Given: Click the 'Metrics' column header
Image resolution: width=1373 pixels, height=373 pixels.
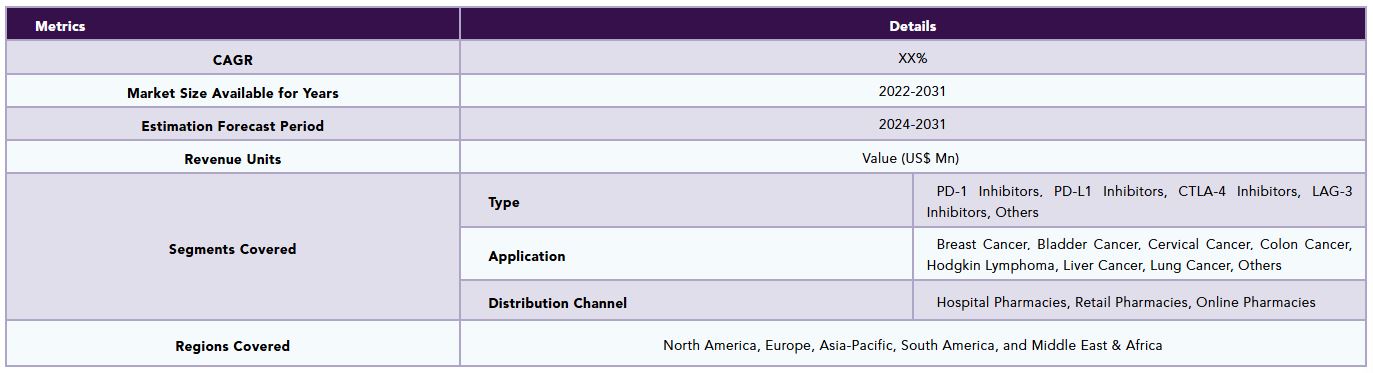Looking at the screenshot, I should click(233, 25).
